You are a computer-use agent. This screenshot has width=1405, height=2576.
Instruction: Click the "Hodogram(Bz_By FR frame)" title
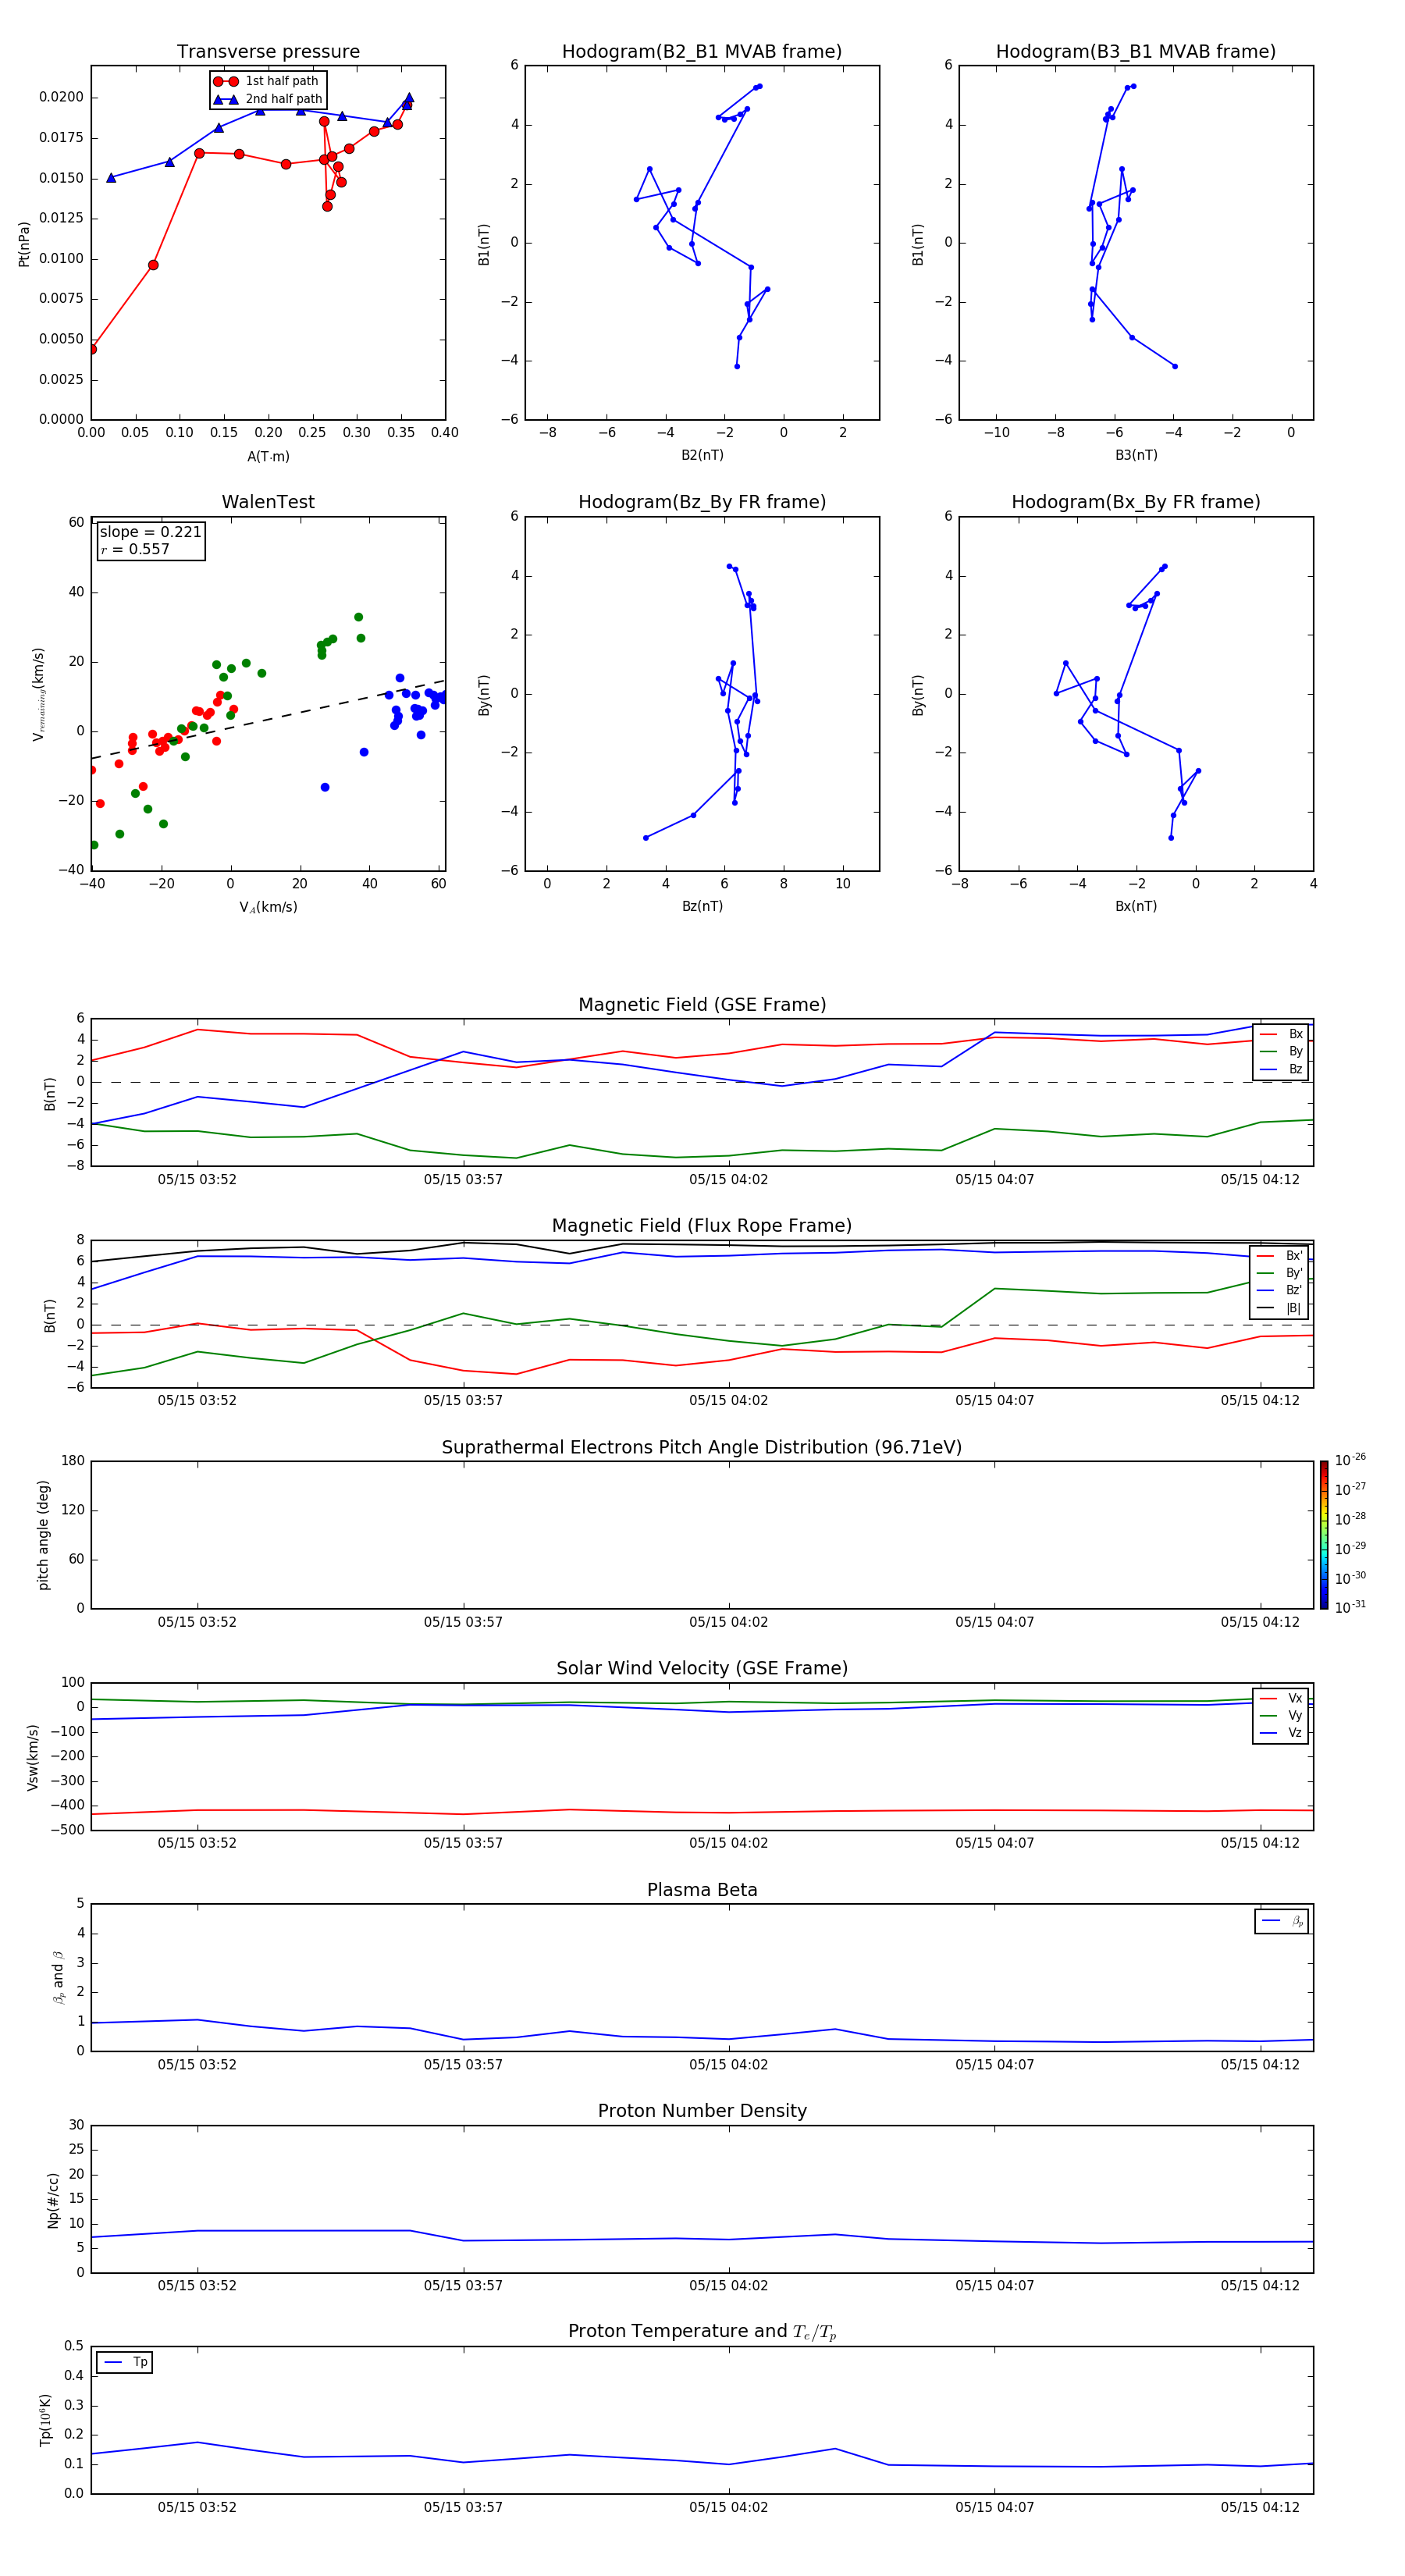702,502
